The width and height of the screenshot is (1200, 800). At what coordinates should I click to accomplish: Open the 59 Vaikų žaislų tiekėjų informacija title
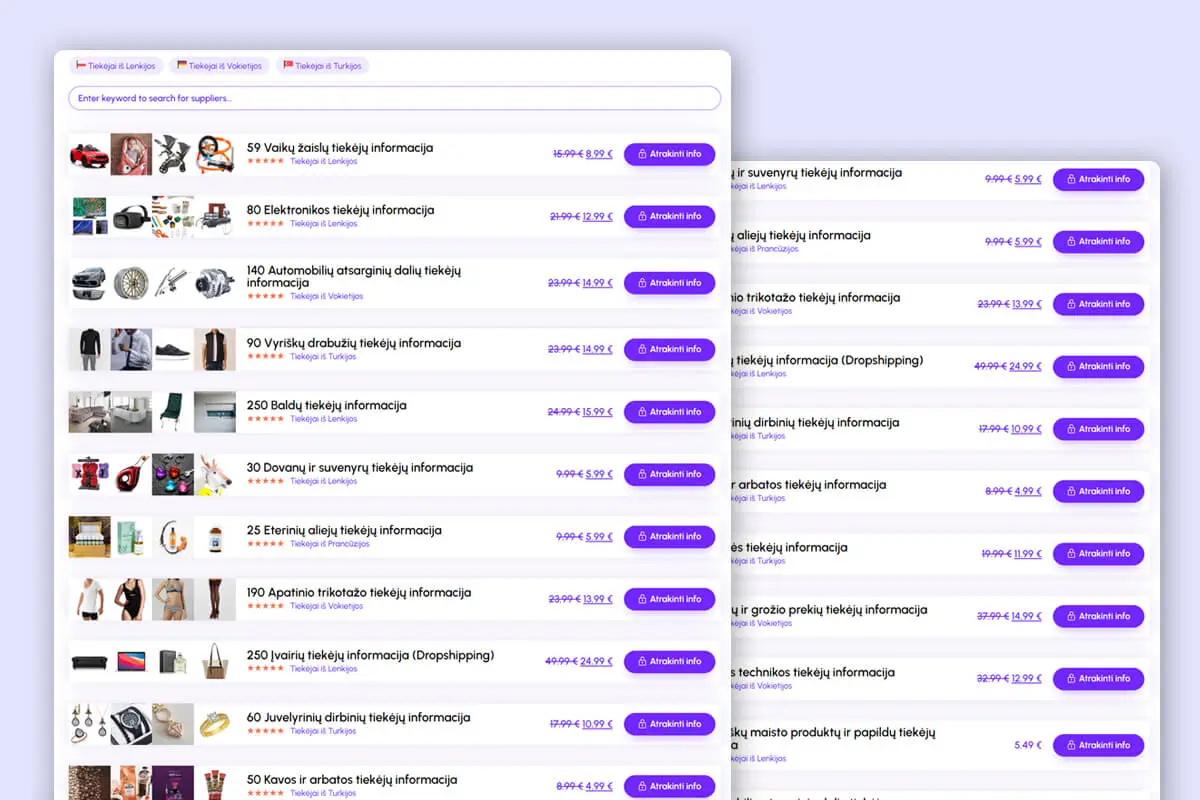(x=340, y=148)
